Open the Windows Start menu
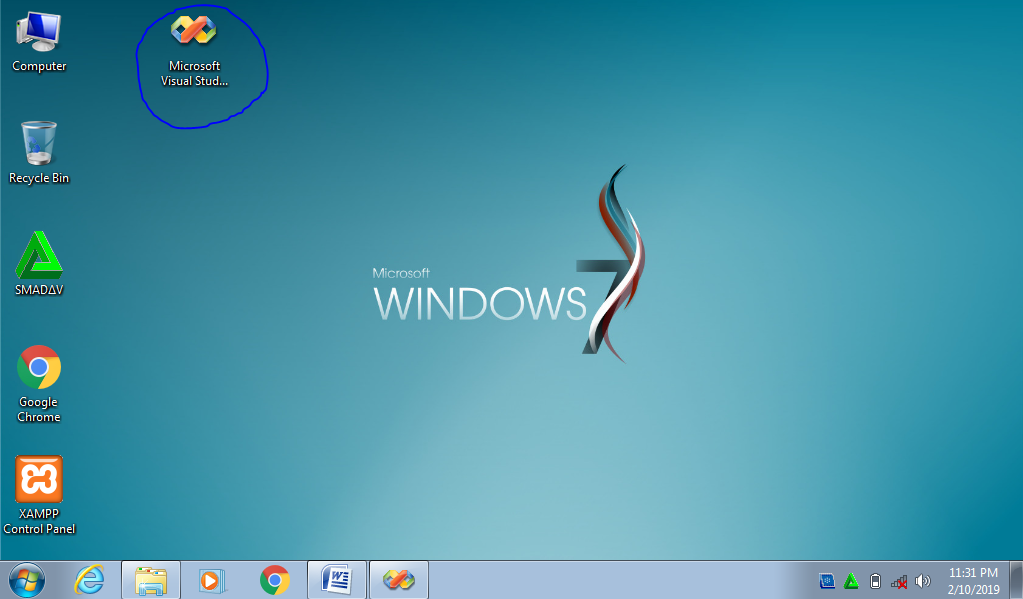 point(27,580)
